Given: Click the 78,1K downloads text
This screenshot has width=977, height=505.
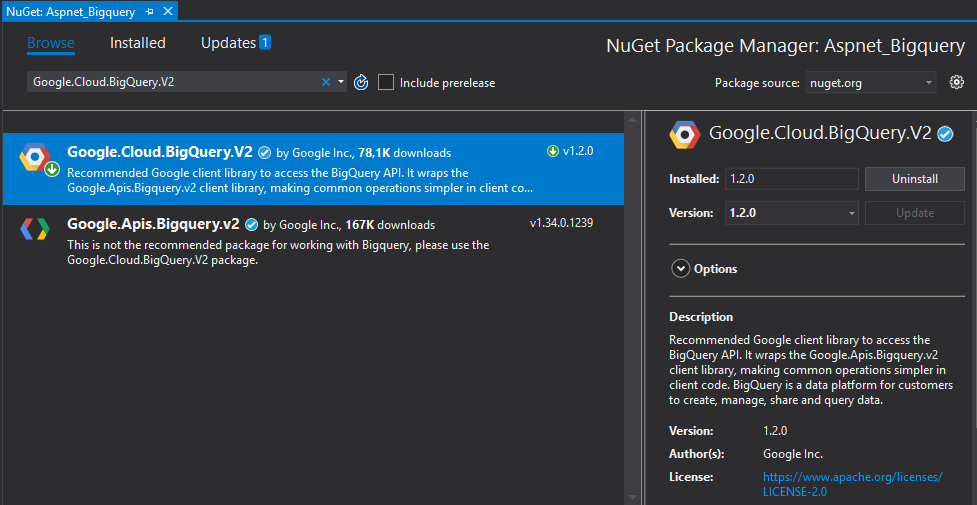Looking at the screenshot, I should (x=404, y=153).
